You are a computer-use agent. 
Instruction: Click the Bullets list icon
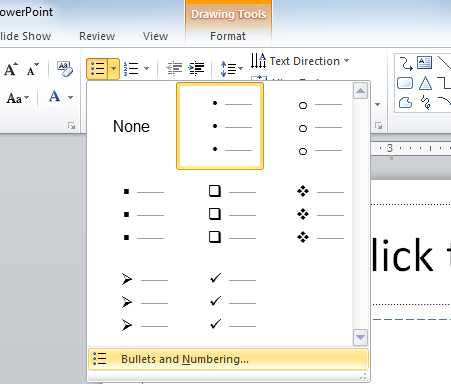(97, 69)
